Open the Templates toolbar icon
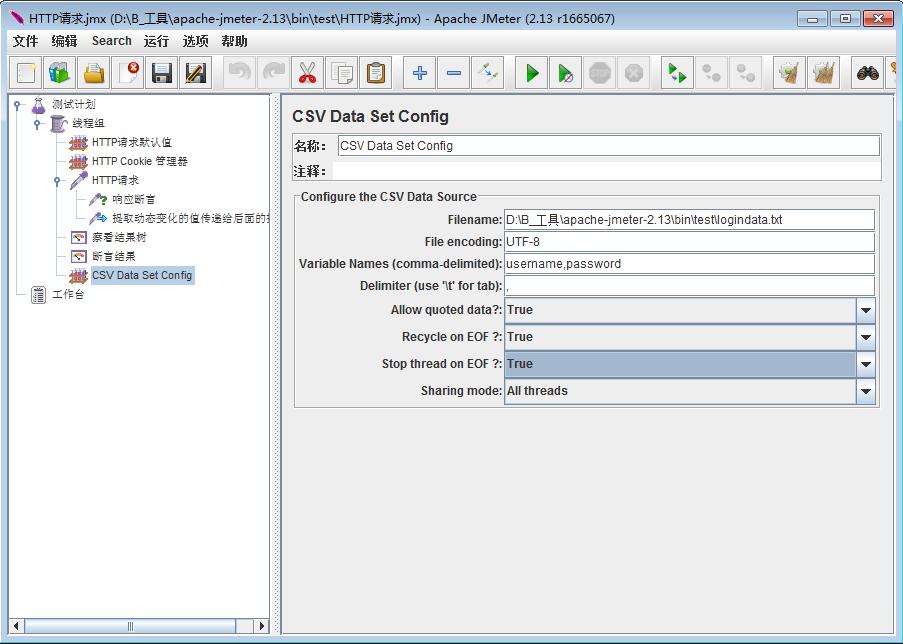The height and width of the screenshot is (644, 903). click(59, 73)
